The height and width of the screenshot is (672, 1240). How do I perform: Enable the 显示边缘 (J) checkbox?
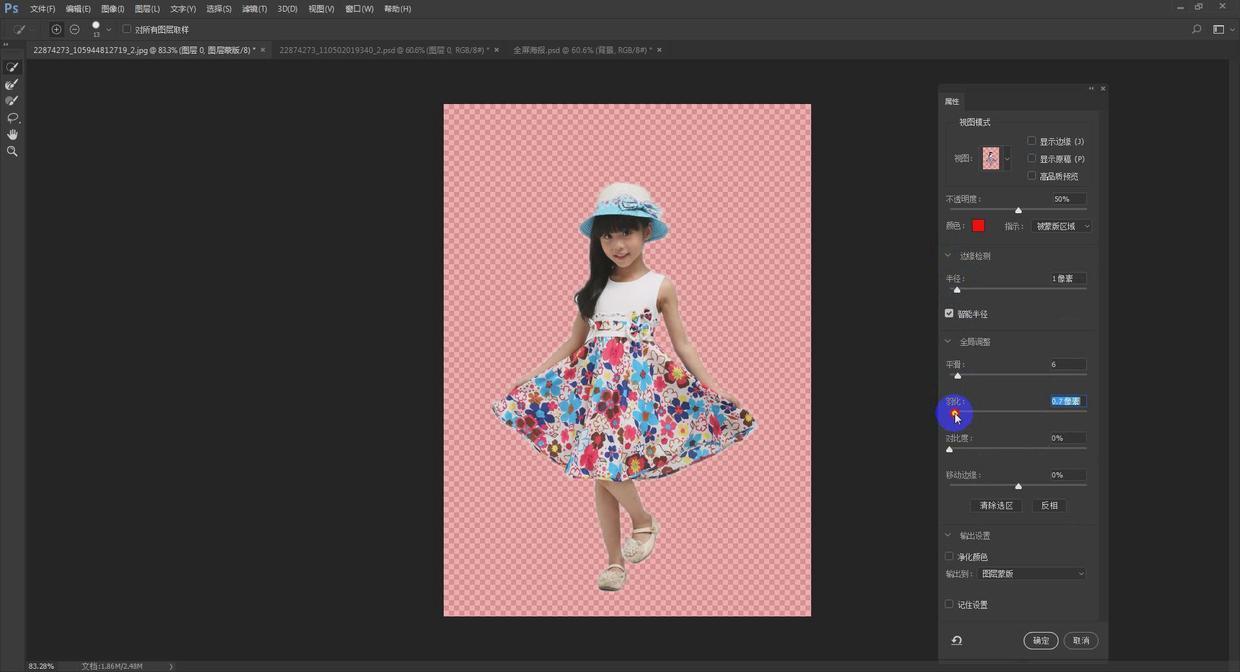pyautogui.click(x=1032, y=141)
